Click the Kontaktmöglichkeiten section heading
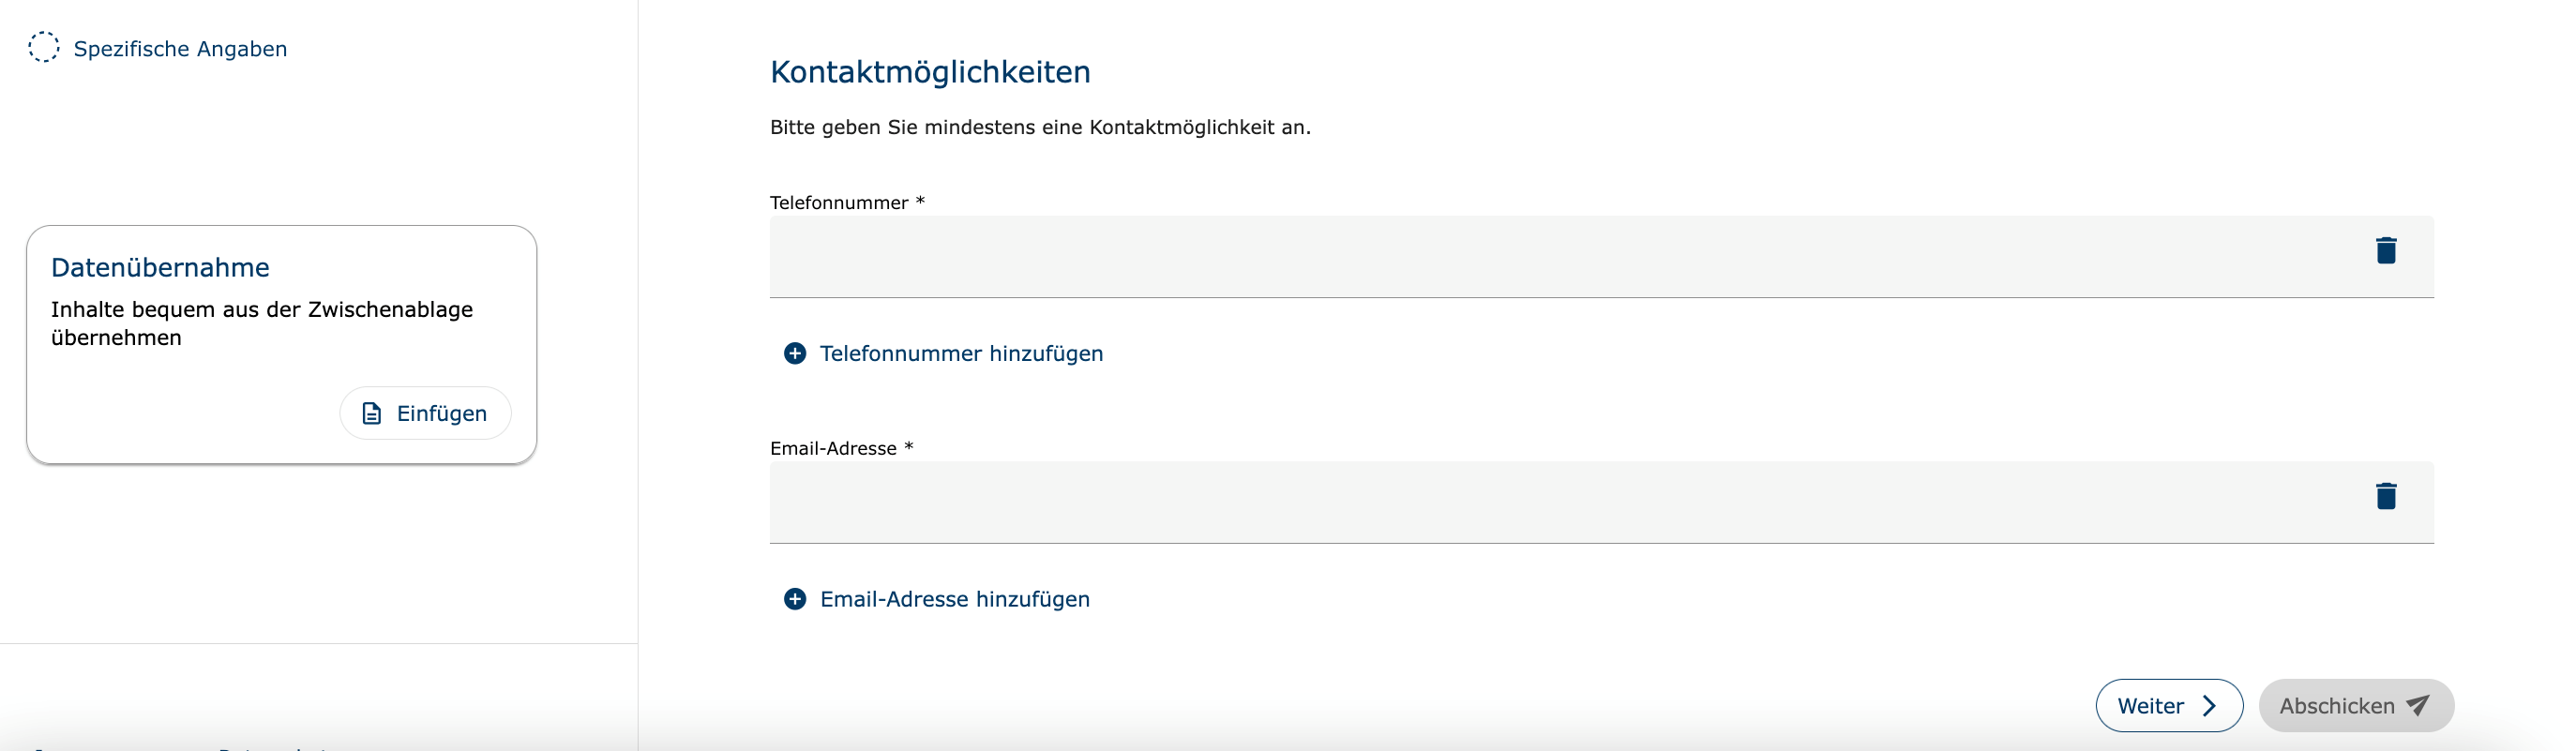 (930, 72)
